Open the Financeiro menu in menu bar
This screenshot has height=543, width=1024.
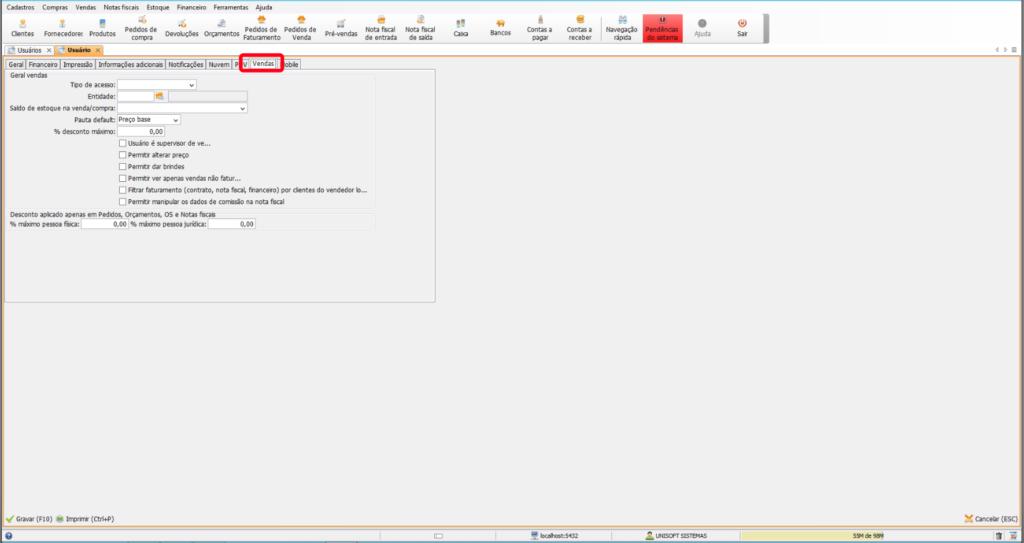(x=191, y=7)
